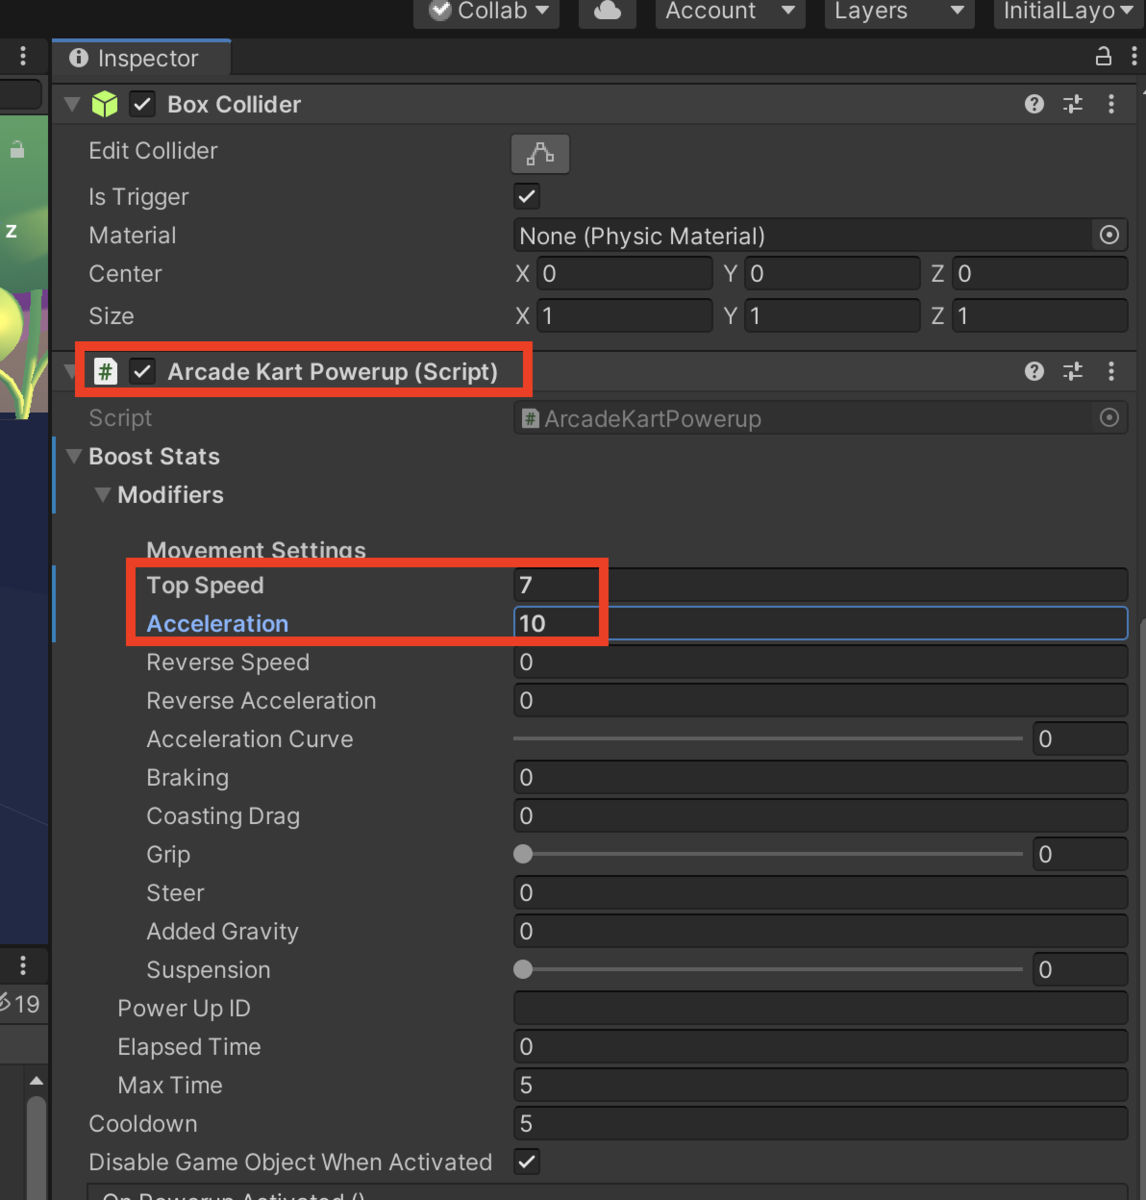Open Physic Material object picker

1109,235
